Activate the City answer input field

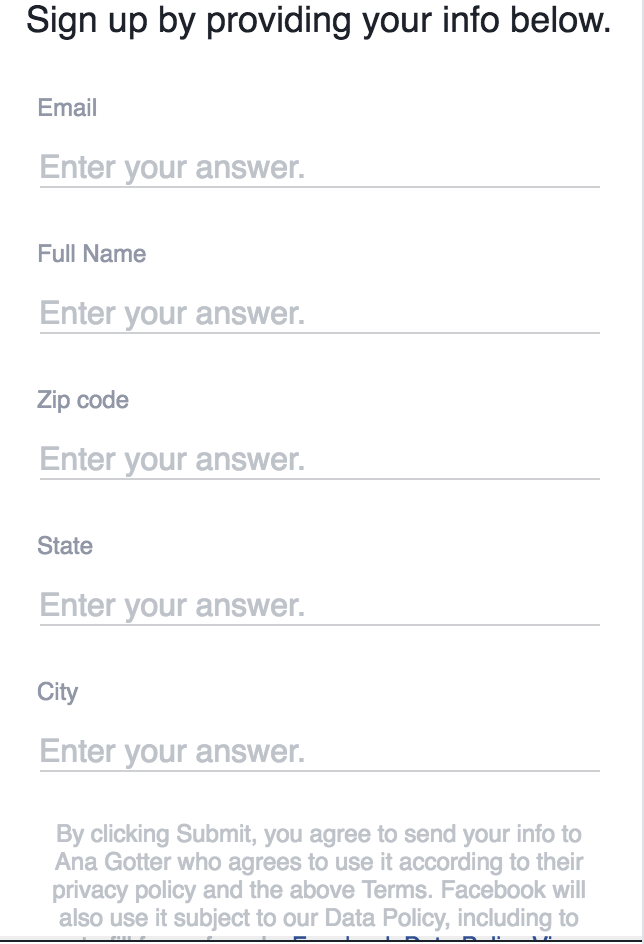320,751
